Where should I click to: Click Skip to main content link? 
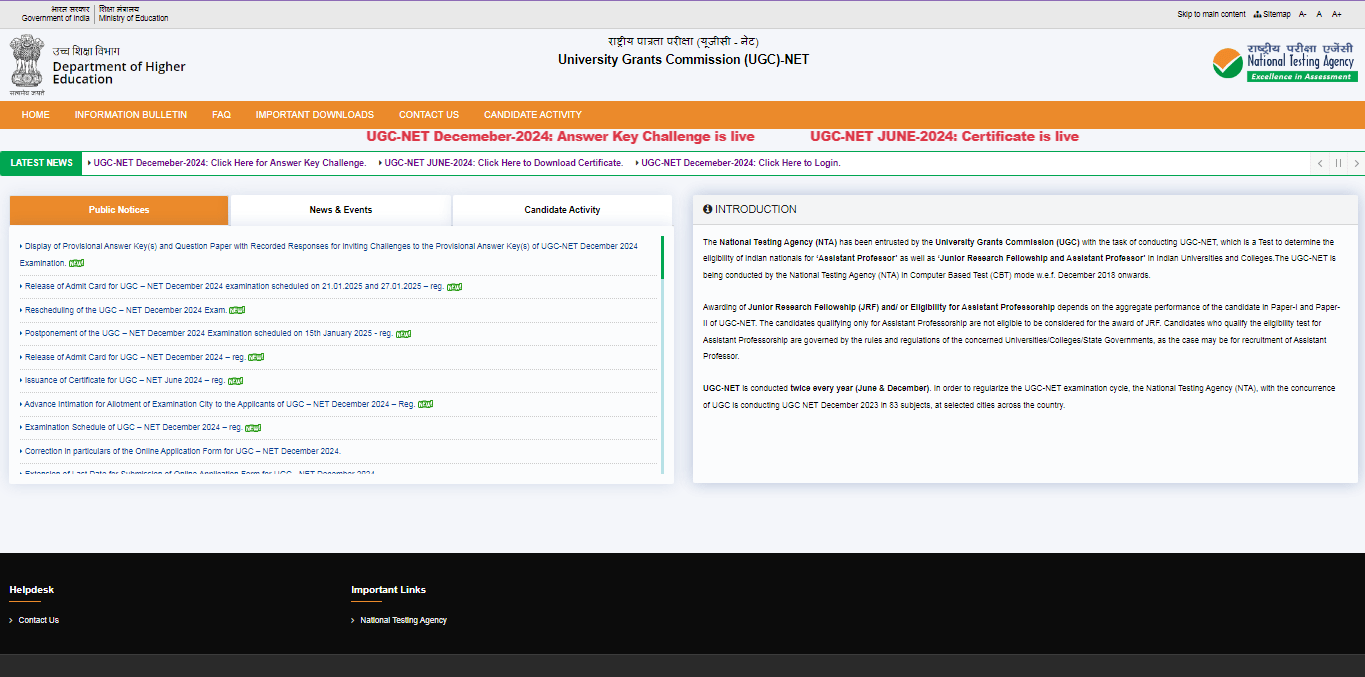click(x=1211, y=14)
